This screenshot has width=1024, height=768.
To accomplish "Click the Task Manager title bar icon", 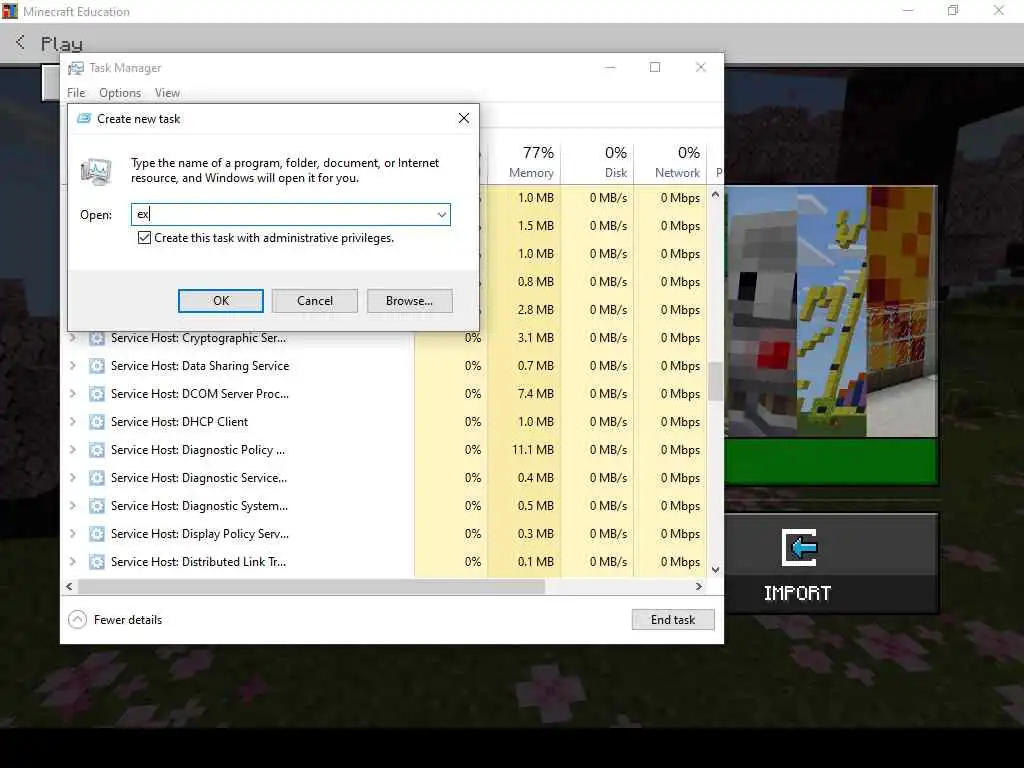I will click(x=76, y=68).
